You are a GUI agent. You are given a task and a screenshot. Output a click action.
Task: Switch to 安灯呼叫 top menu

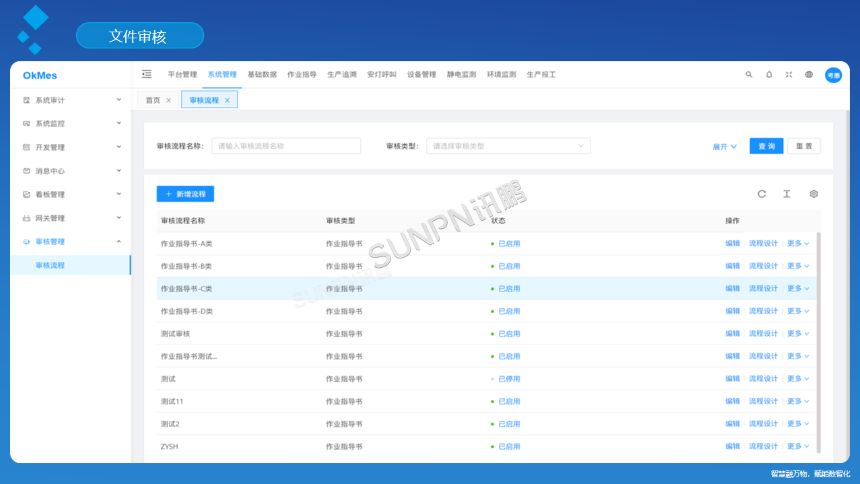[x=382, y=75]
